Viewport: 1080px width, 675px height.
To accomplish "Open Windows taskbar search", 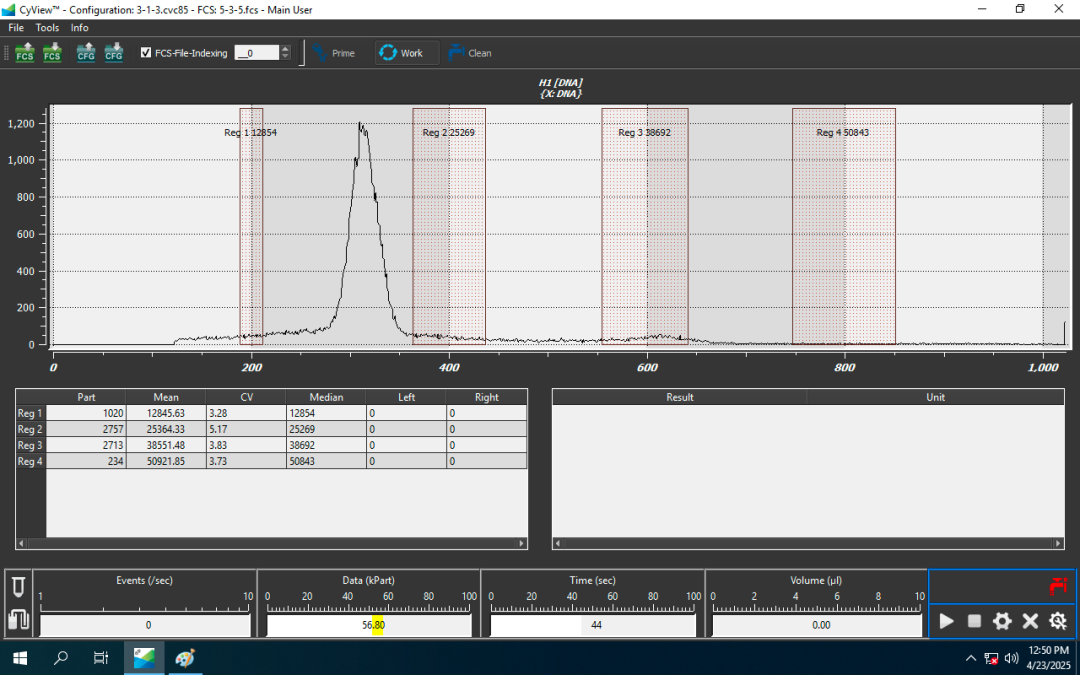I will [61, 658].
